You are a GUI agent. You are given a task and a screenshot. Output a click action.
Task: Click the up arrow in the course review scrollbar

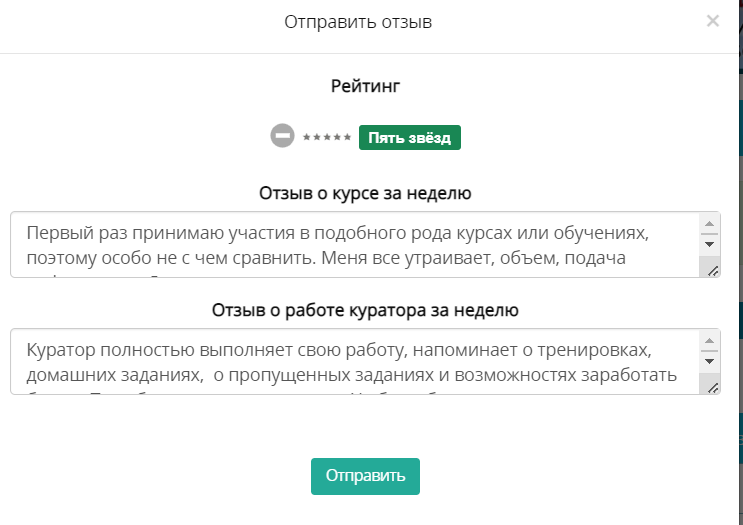click(709, 224)
